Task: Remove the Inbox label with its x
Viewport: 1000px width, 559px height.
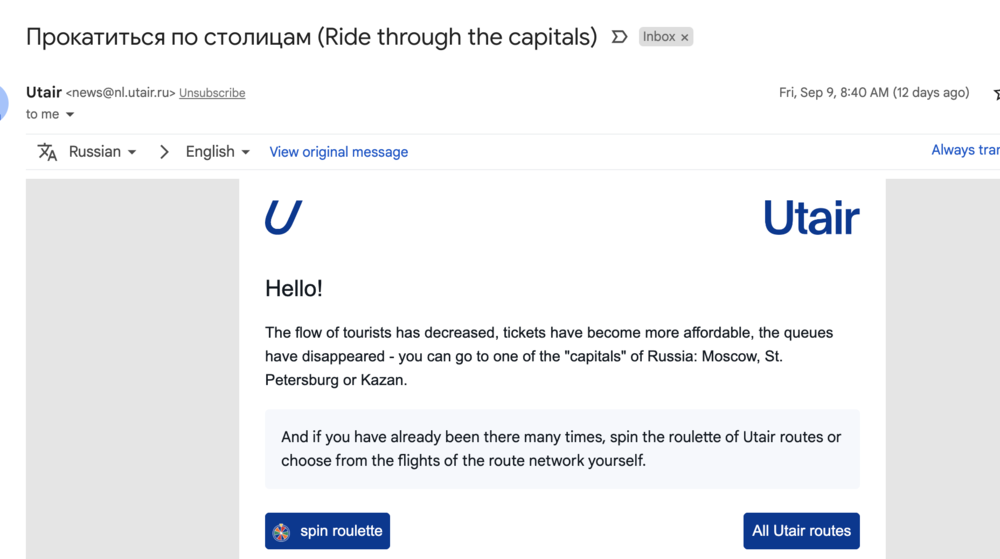Action: coord(685,37)
